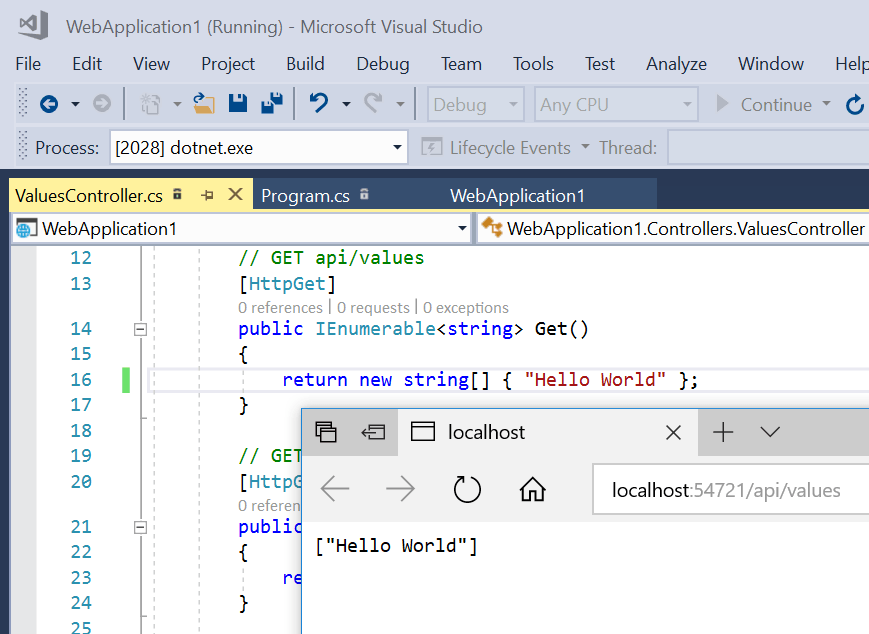Save the current file with the floppy icon
The height and width of the screenshot is (634, 869).
pos(238,104)
